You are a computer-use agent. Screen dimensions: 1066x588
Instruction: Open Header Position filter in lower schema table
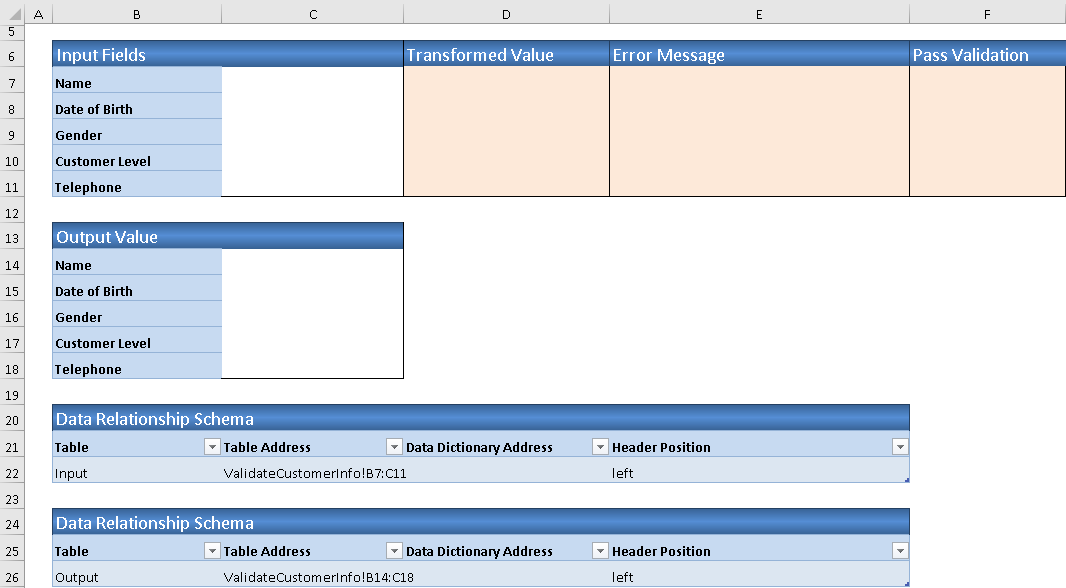pos(900,551)
